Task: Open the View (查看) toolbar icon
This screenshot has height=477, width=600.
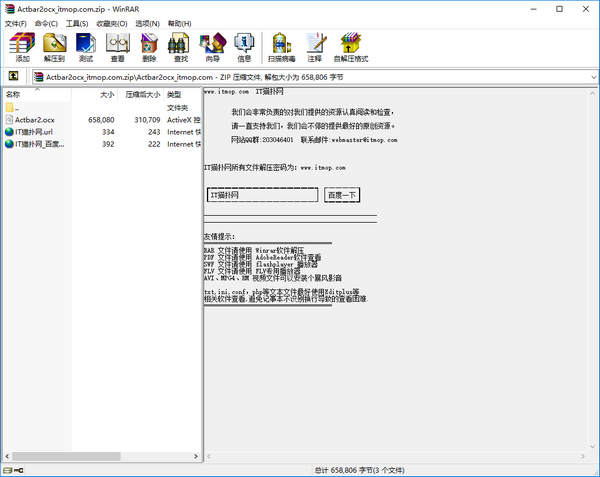Action: pos(117,47)
